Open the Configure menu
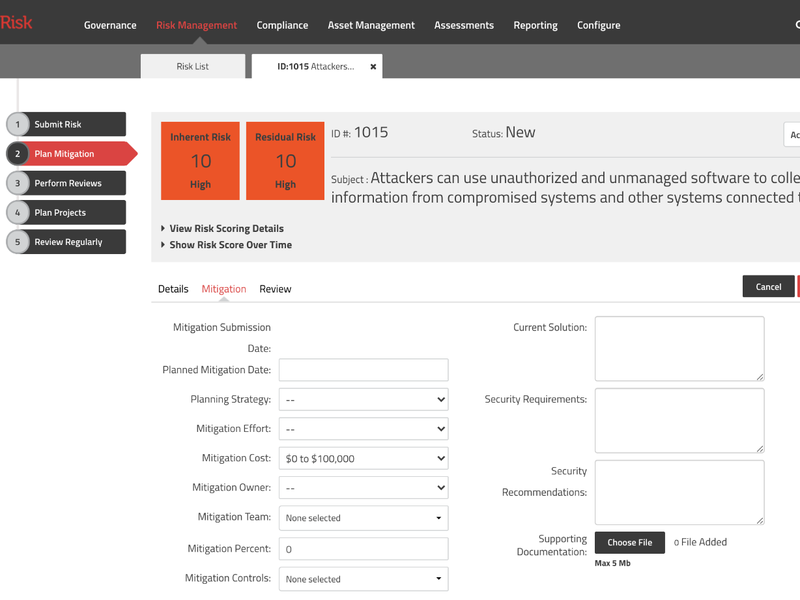 click(x=598, y=25)
